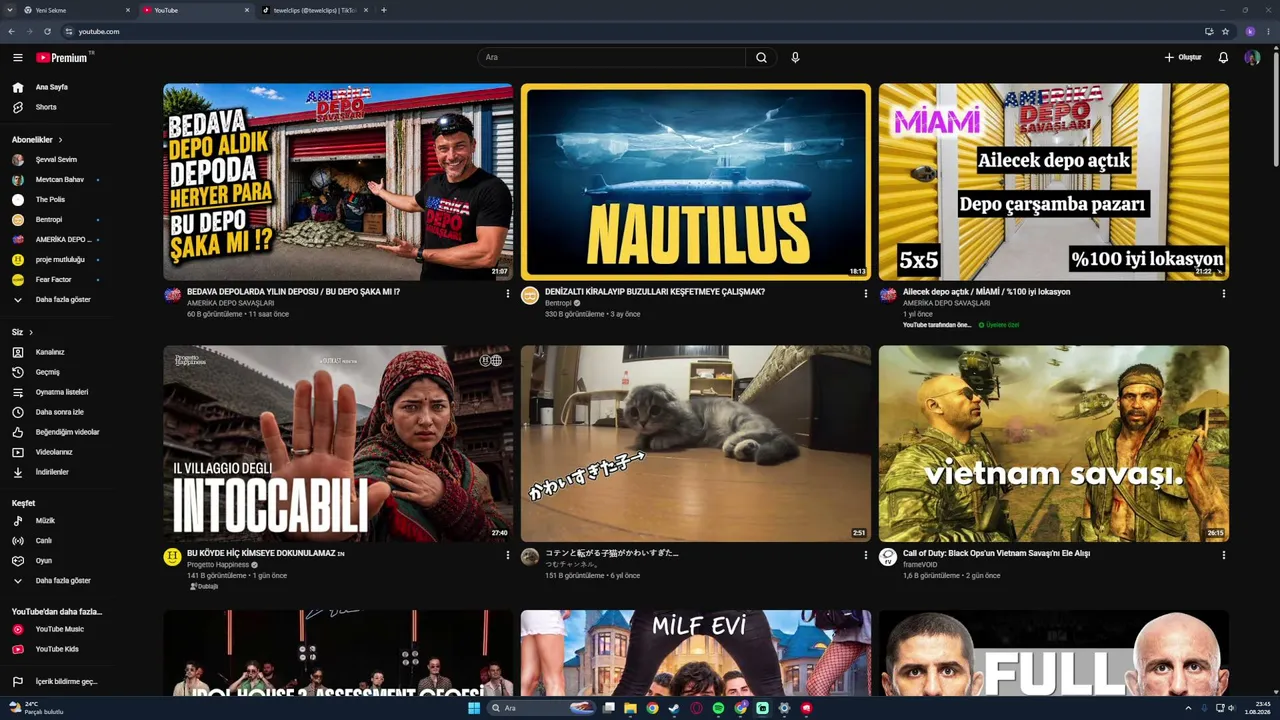Close the Yeni Sekme tab
Screen dimensions: 1280x720
tap(128, 10)
